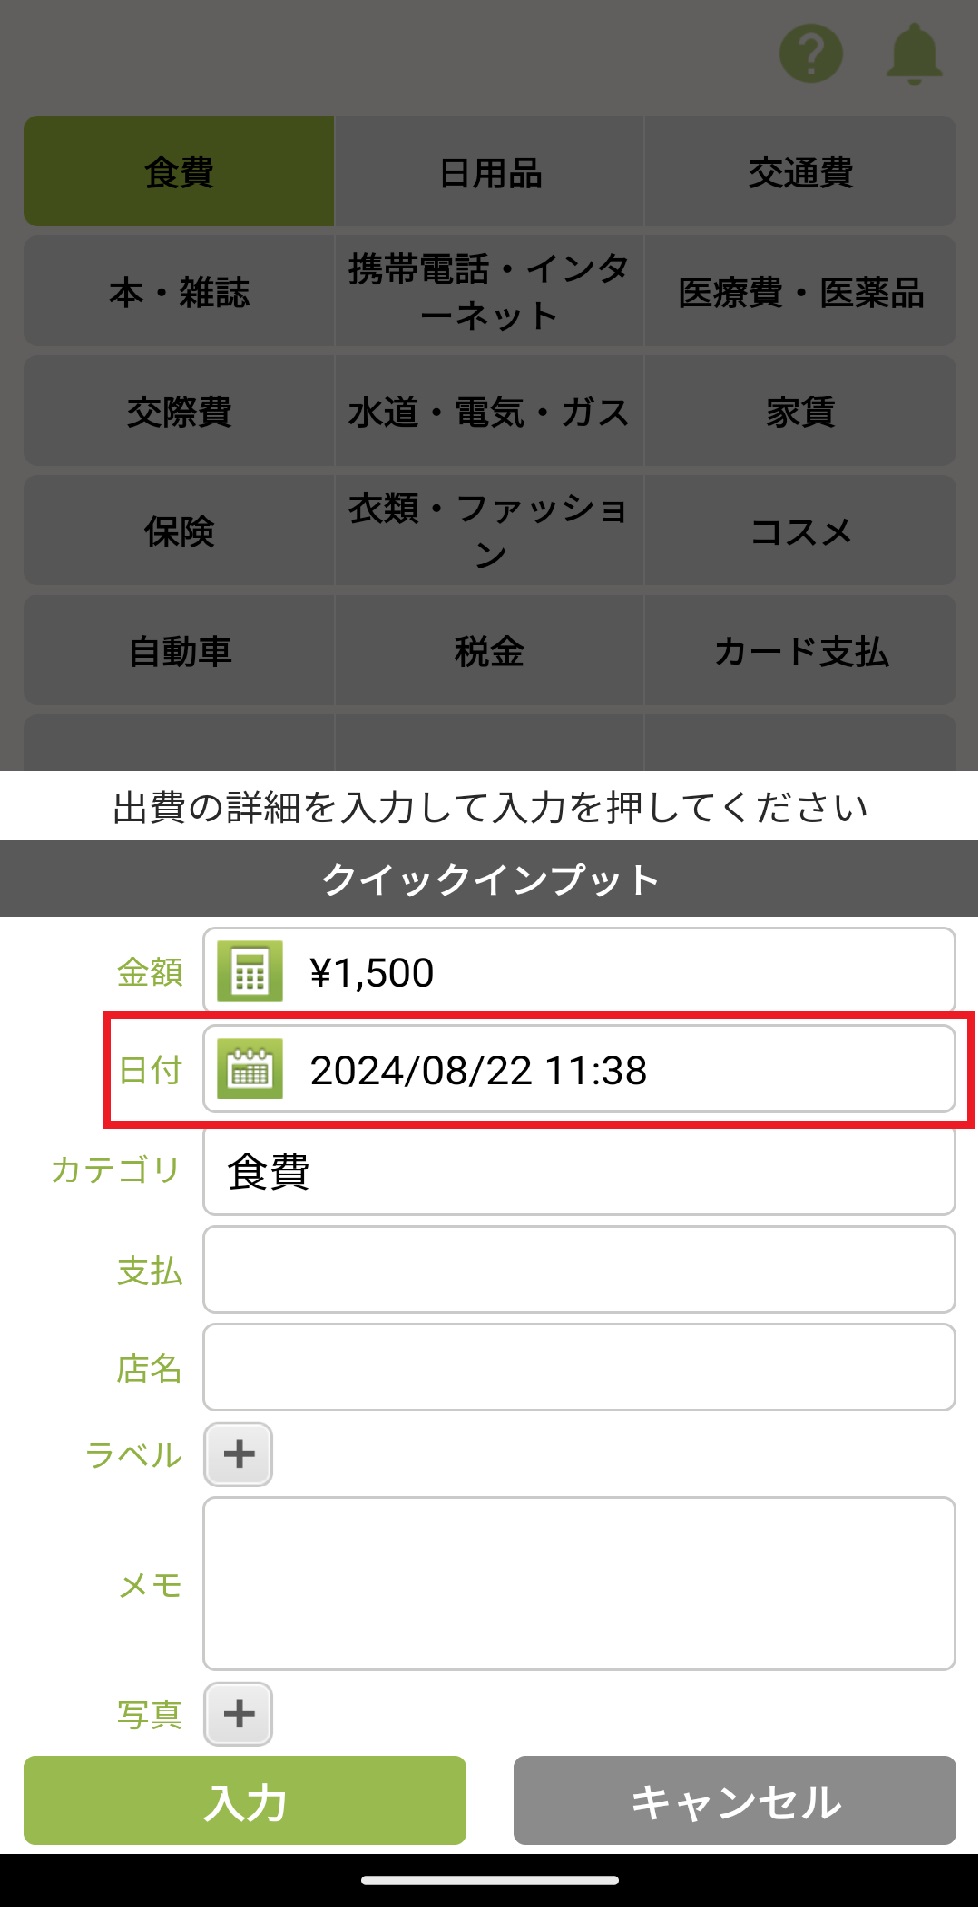Open the 支払 payment method field
The width and height of the screenshot is (978, 1911).
[x=578, y=1270]
